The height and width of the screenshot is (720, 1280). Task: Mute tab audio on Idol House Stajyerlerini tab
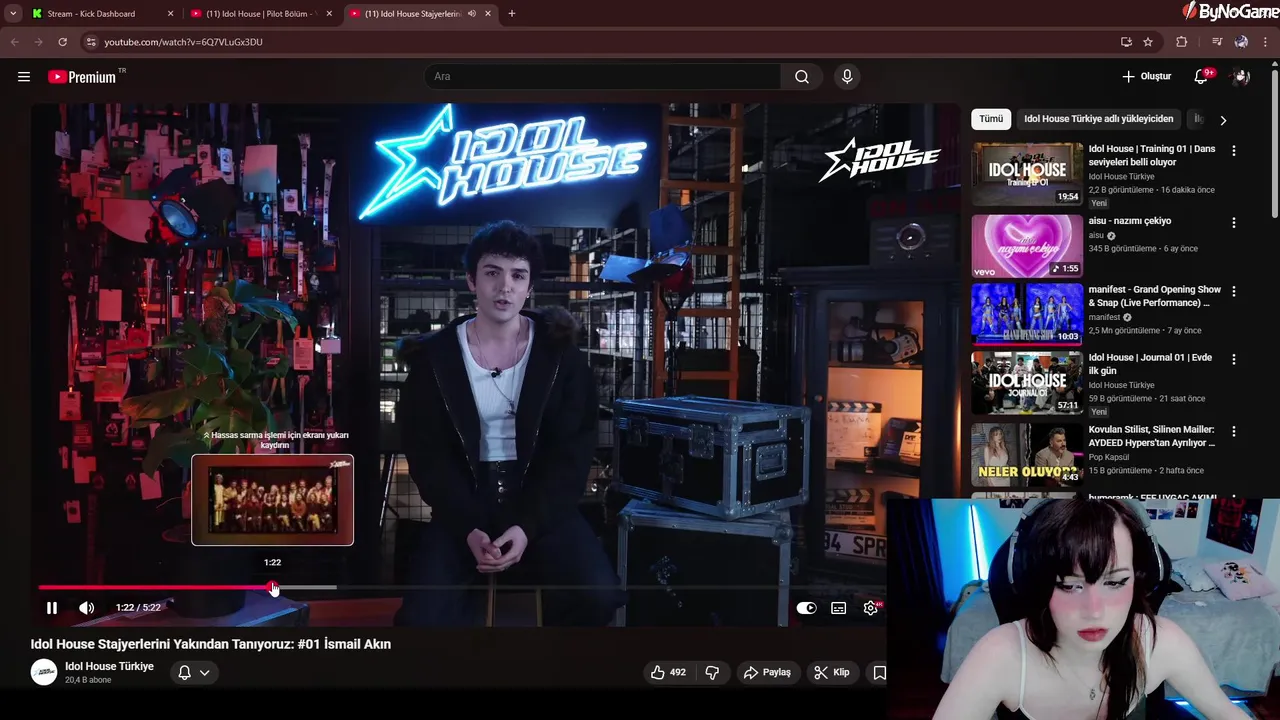coord(472,14)
